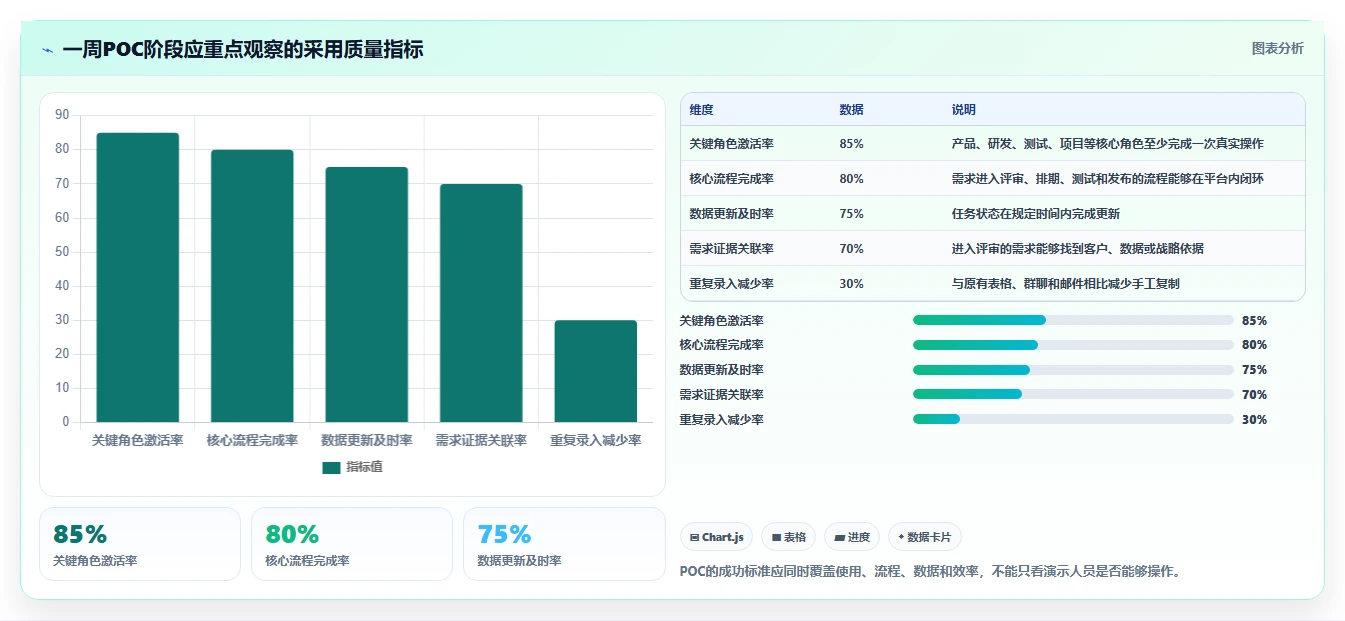This screenshot has height=621, width=1345.
Task: Click the 关键角色激活率 progress bar
Action: coord(1073,320)
